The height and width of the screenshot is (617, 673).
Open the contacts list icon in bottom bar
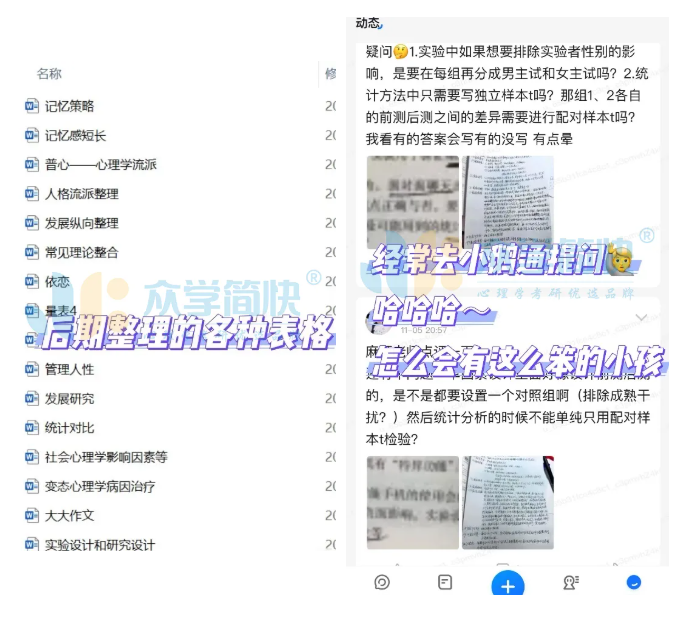[x=571, y=582]
